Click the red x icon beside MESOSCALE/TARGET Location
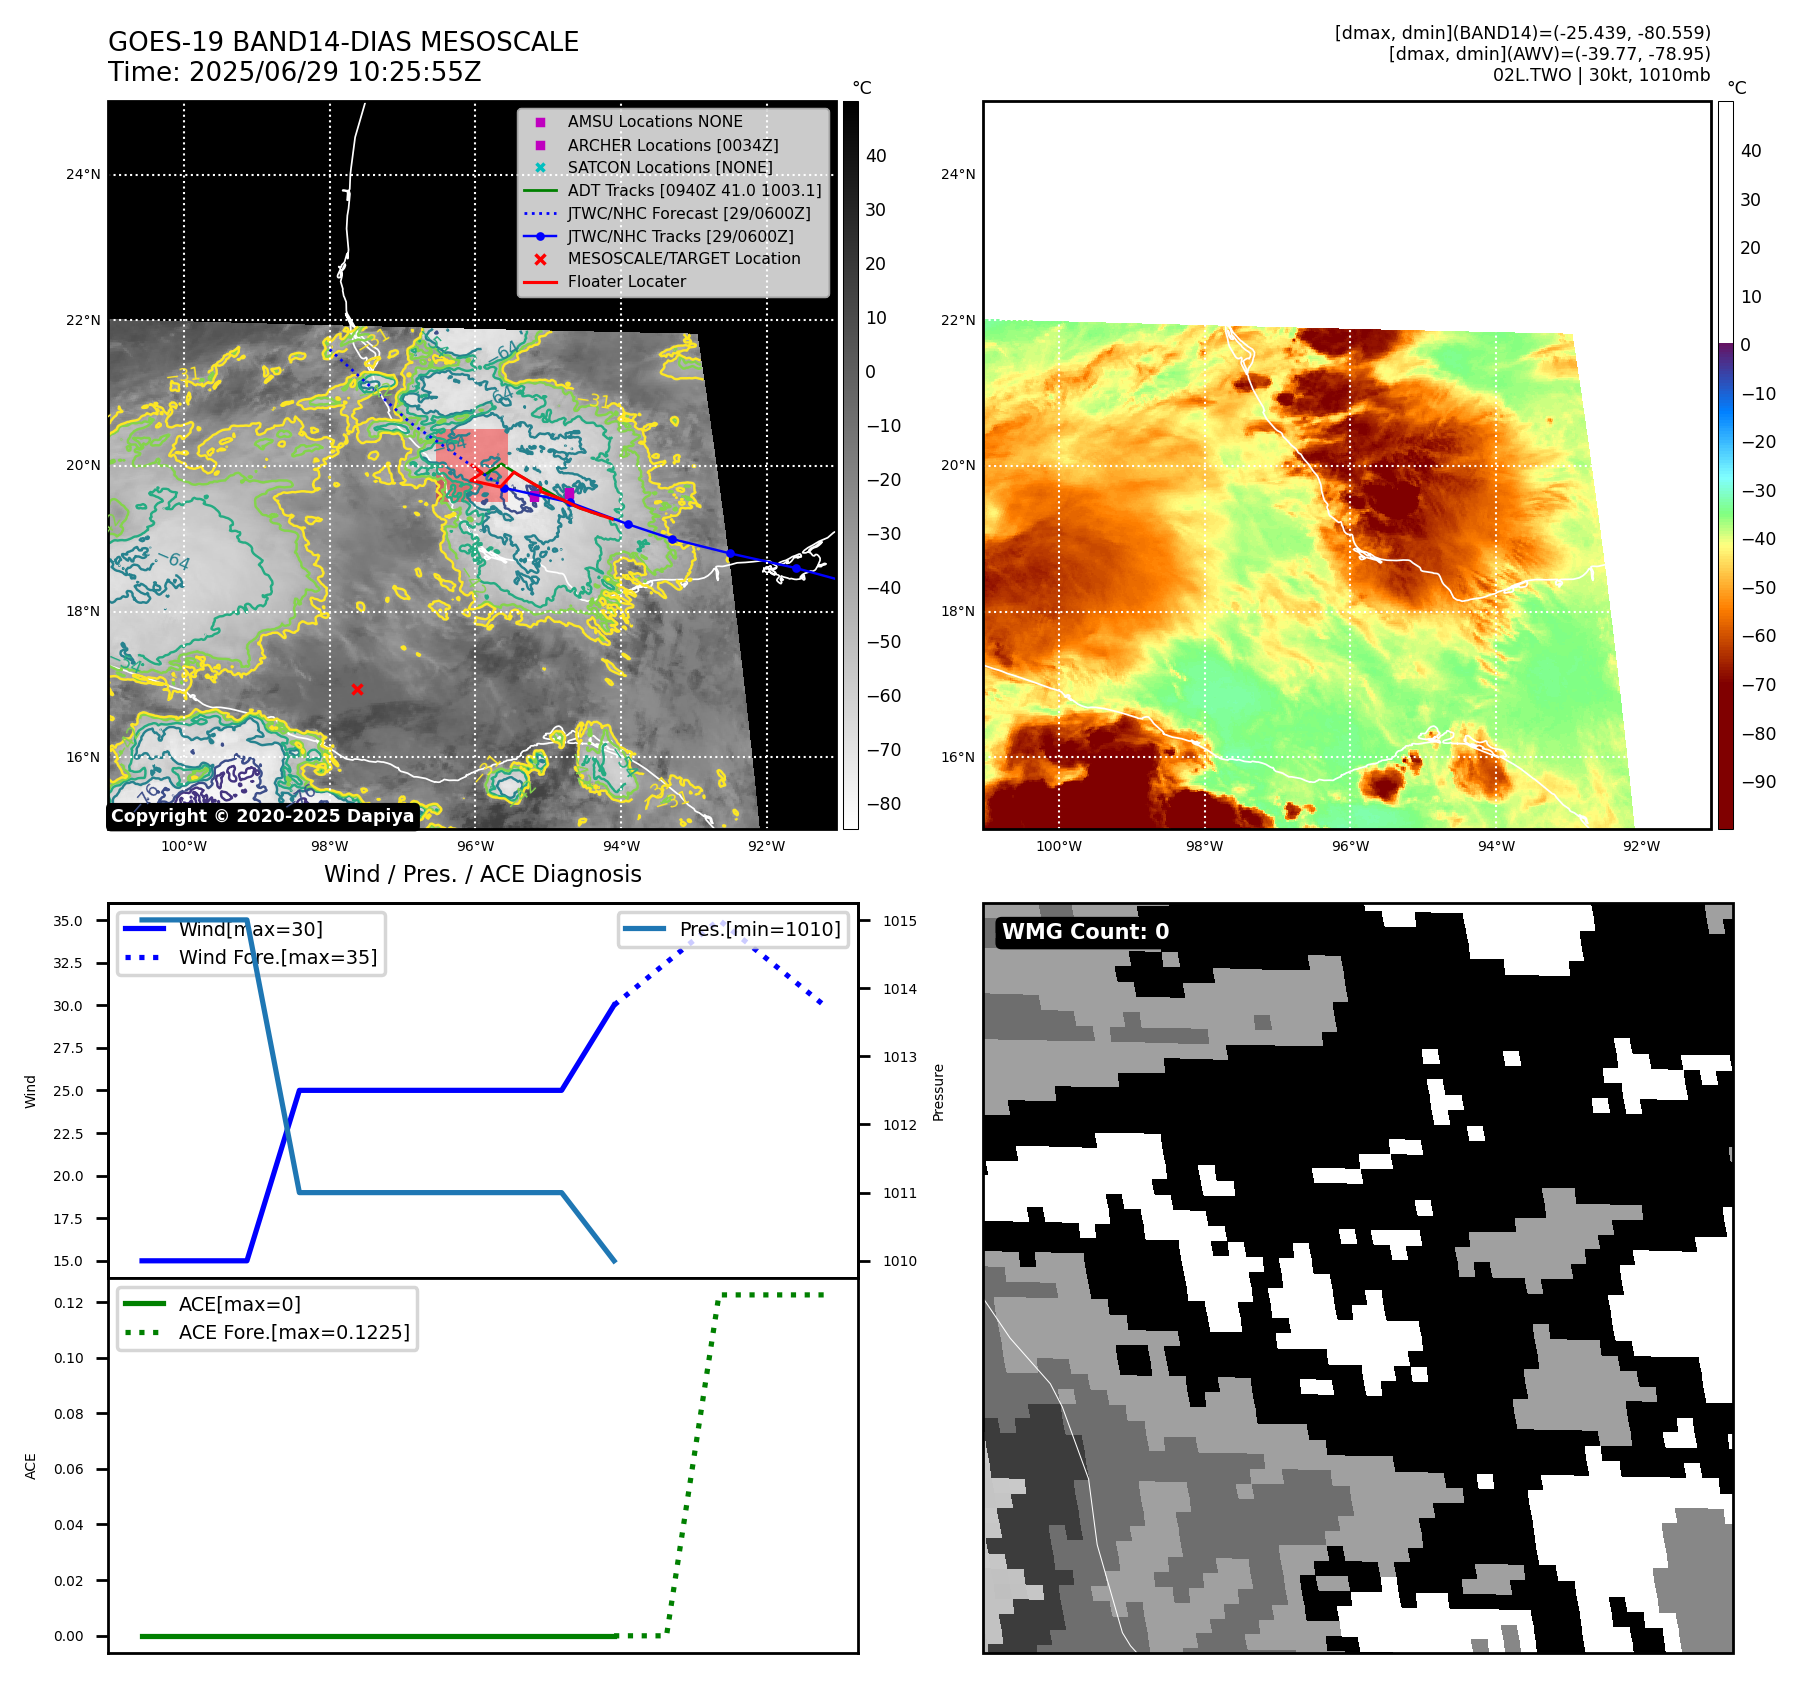Screen dimensions: 1801x1690 [540, 259]
